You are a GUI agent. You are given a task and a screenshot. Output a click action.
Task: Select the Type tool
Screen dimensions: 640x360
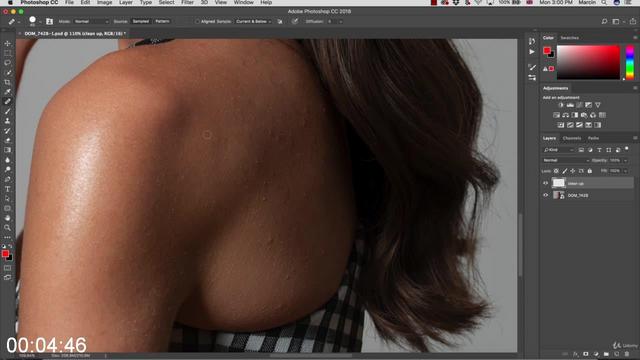click(x=7, y=189)
